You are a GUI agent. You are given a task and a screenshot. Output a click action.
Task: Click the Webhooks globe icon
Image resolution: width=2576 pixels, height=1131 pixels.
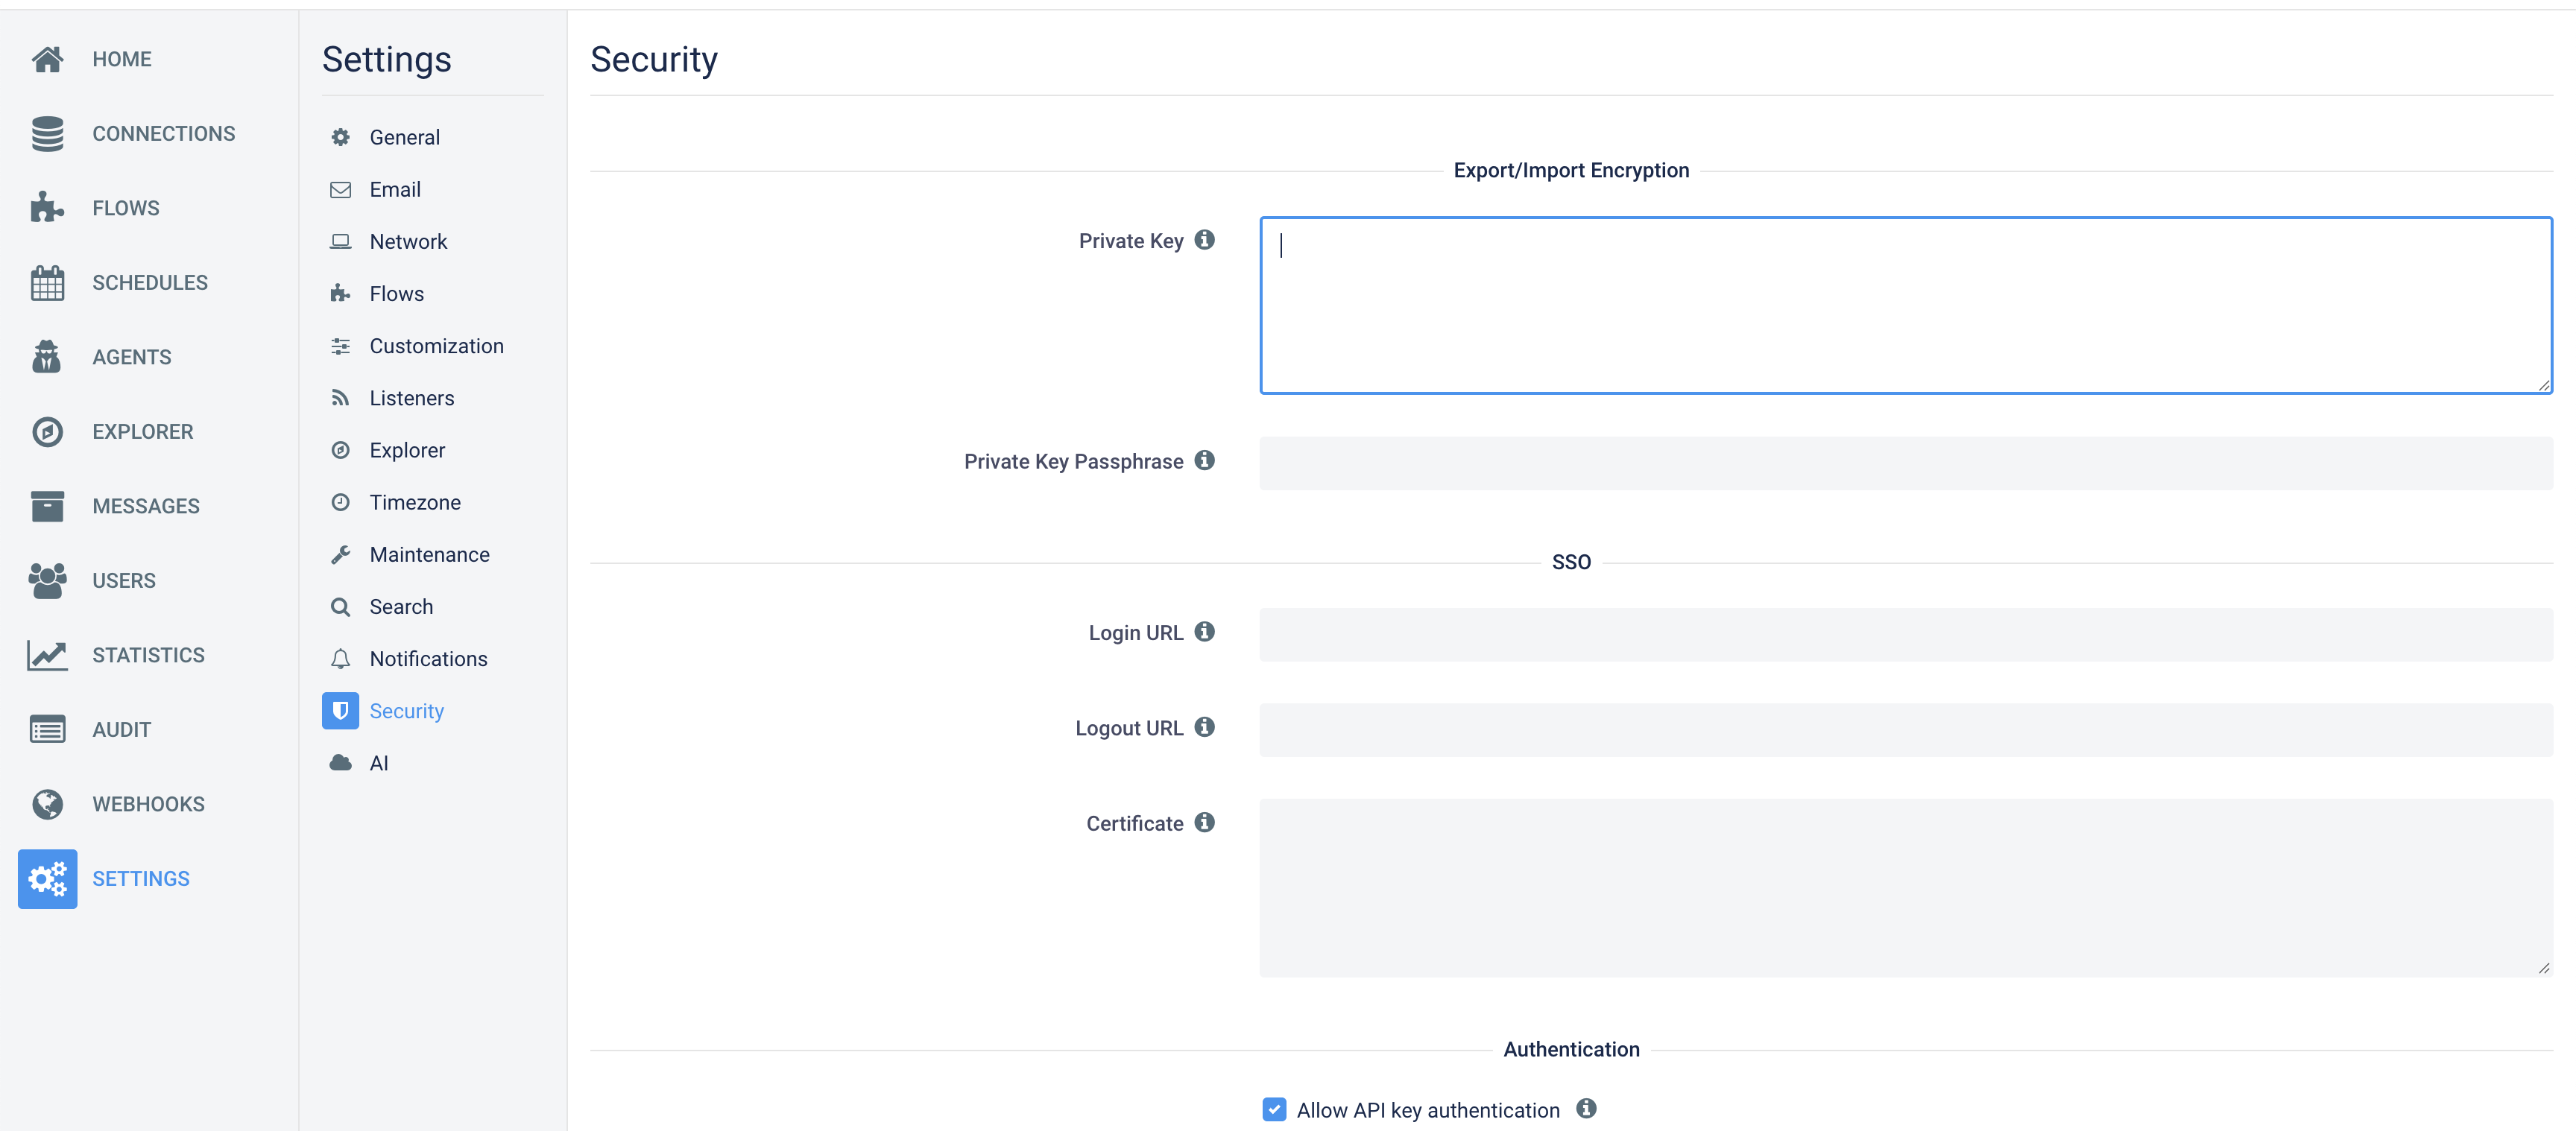[x=47, y=804]
